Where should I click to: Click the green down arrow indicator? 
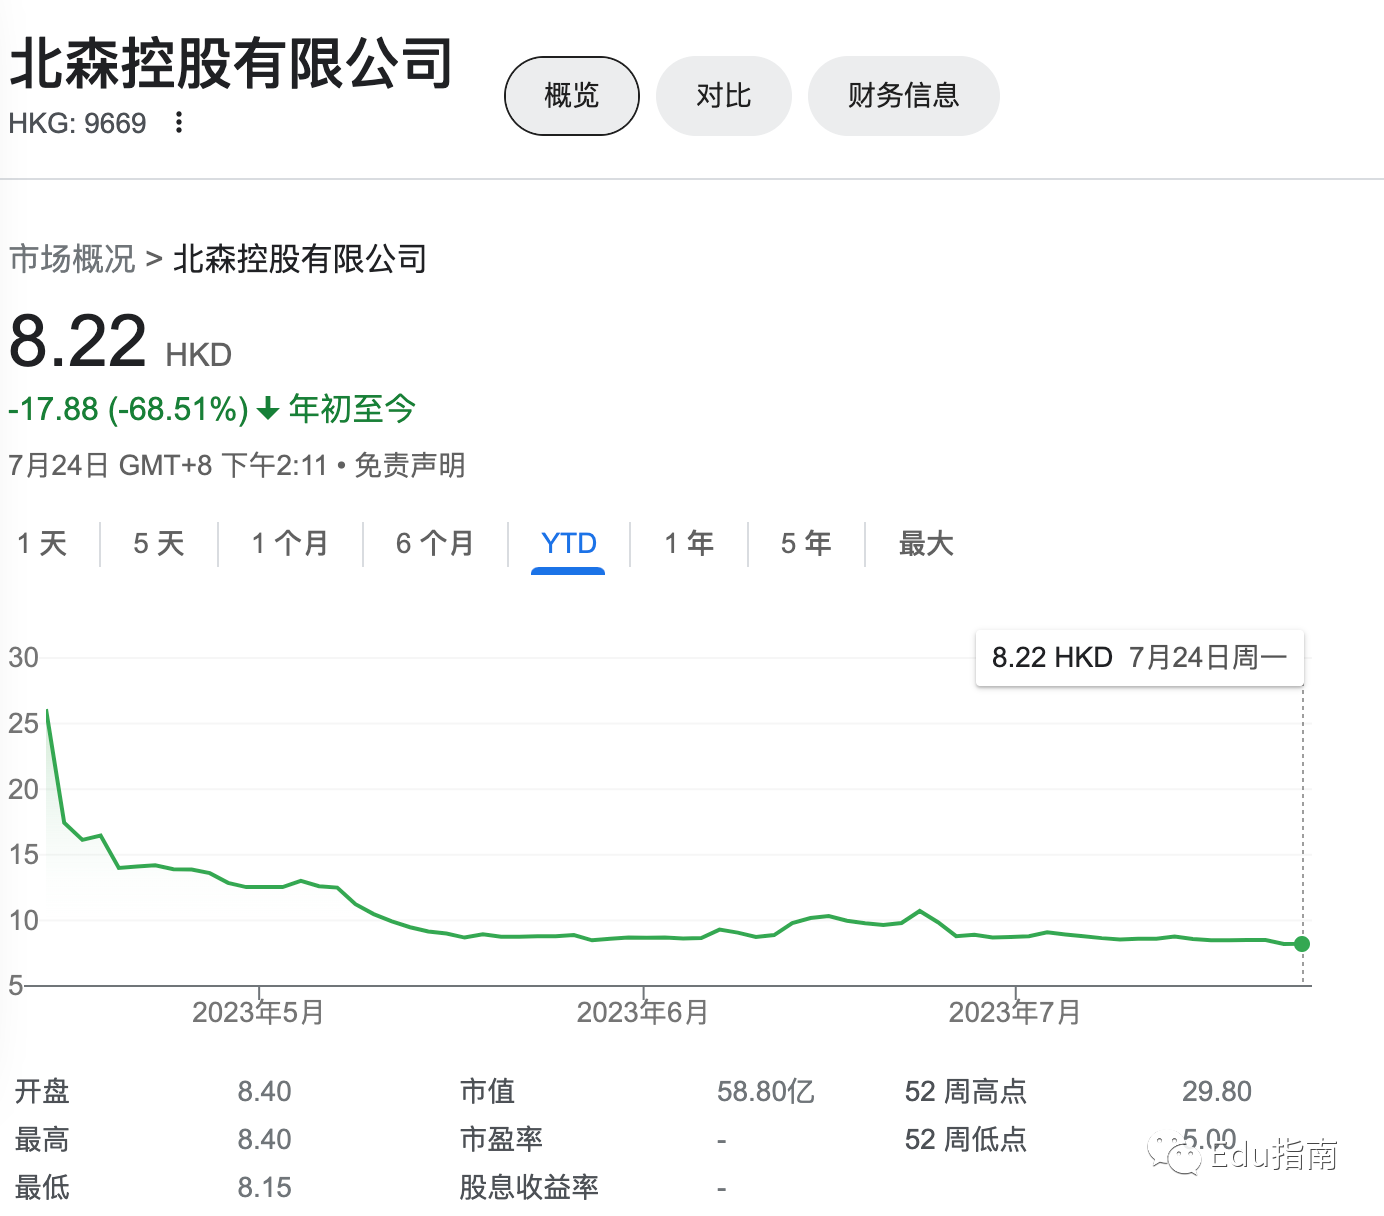[267, 409]
